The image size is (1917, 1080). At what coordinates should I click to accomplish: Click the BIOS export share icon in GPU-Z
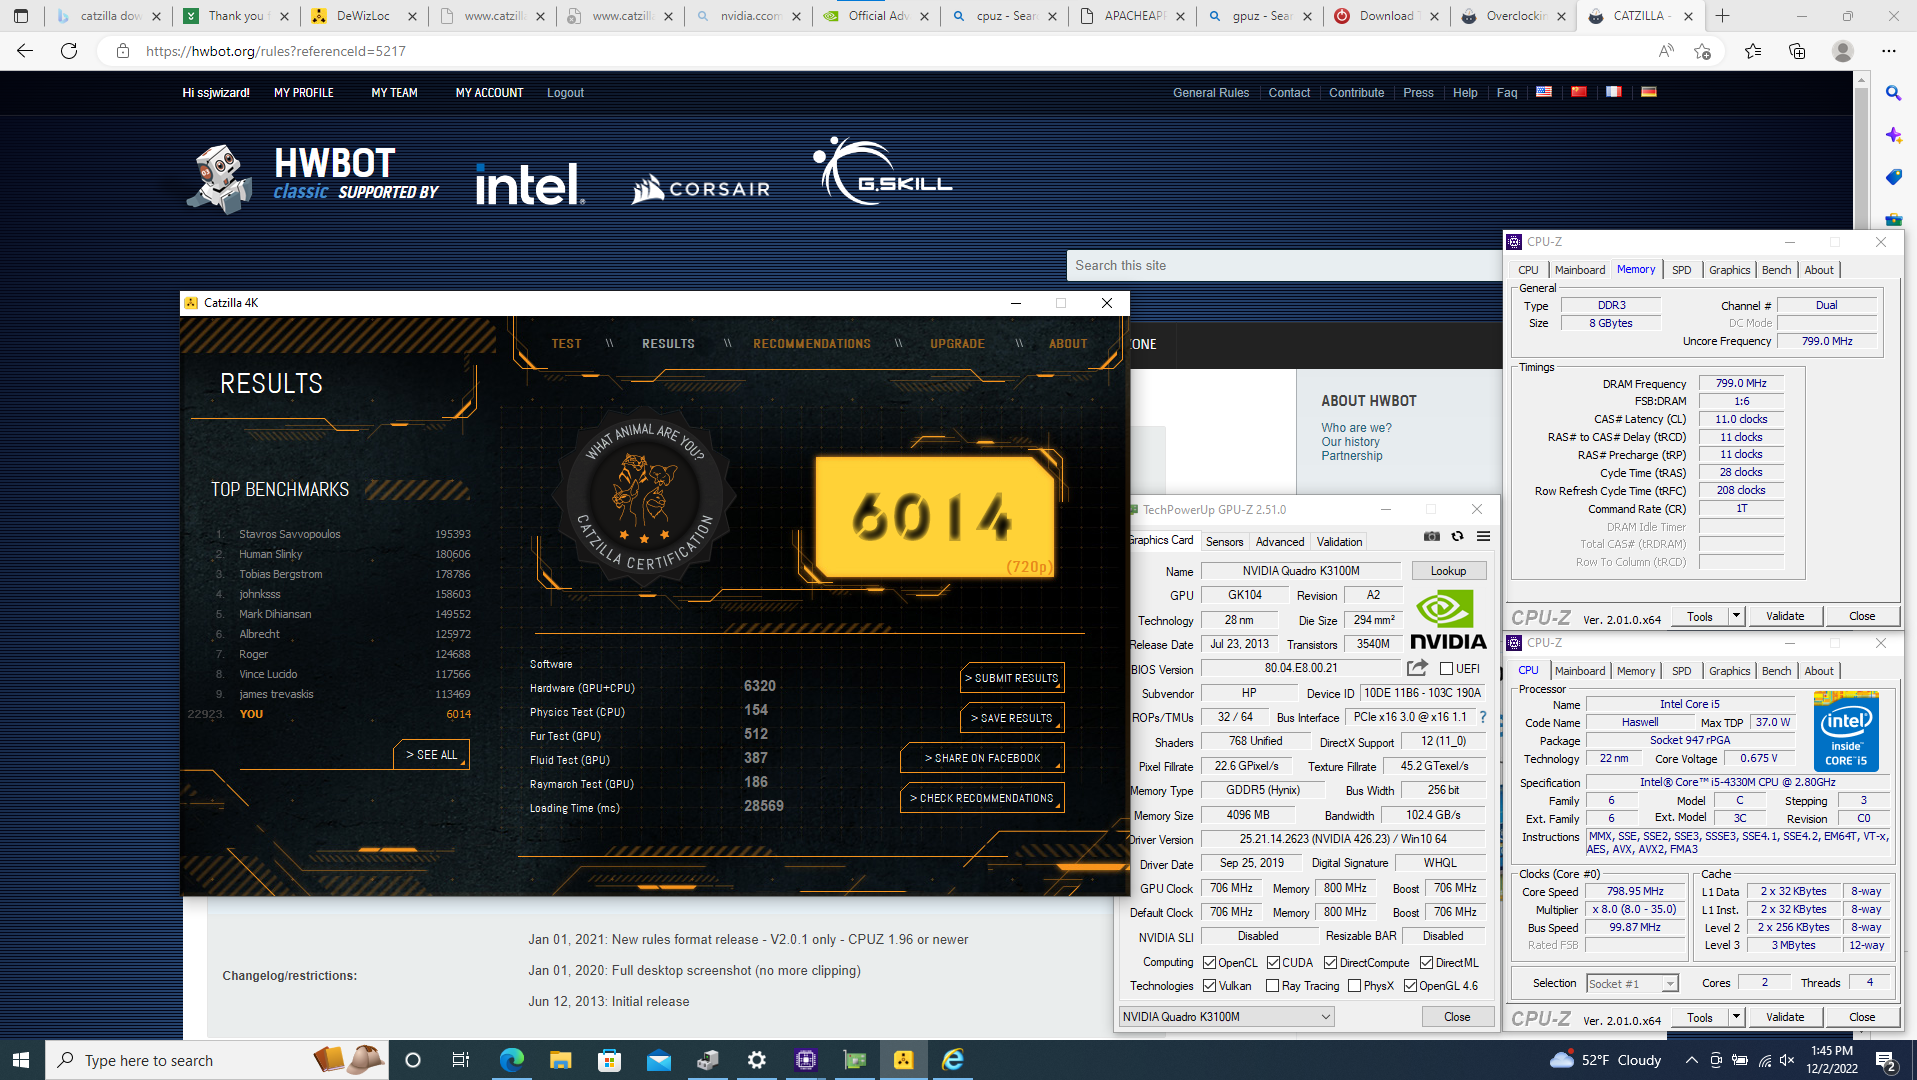click(1417, 668)
